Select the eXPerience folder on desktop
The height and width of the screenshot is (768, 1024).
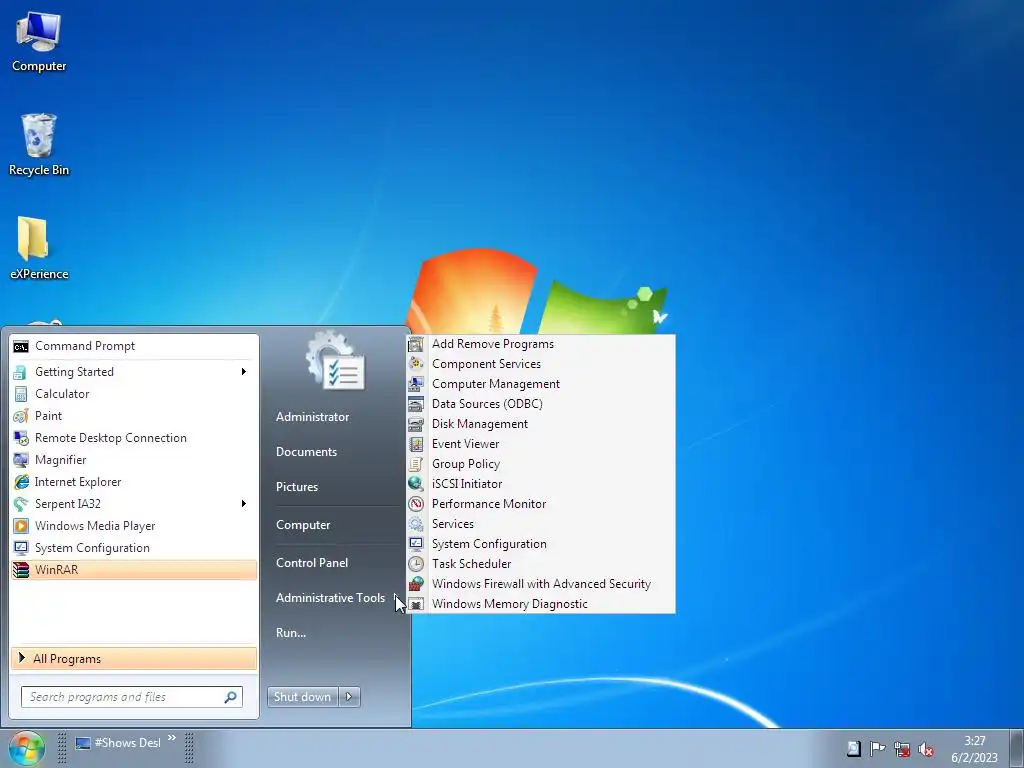point(39,248)
